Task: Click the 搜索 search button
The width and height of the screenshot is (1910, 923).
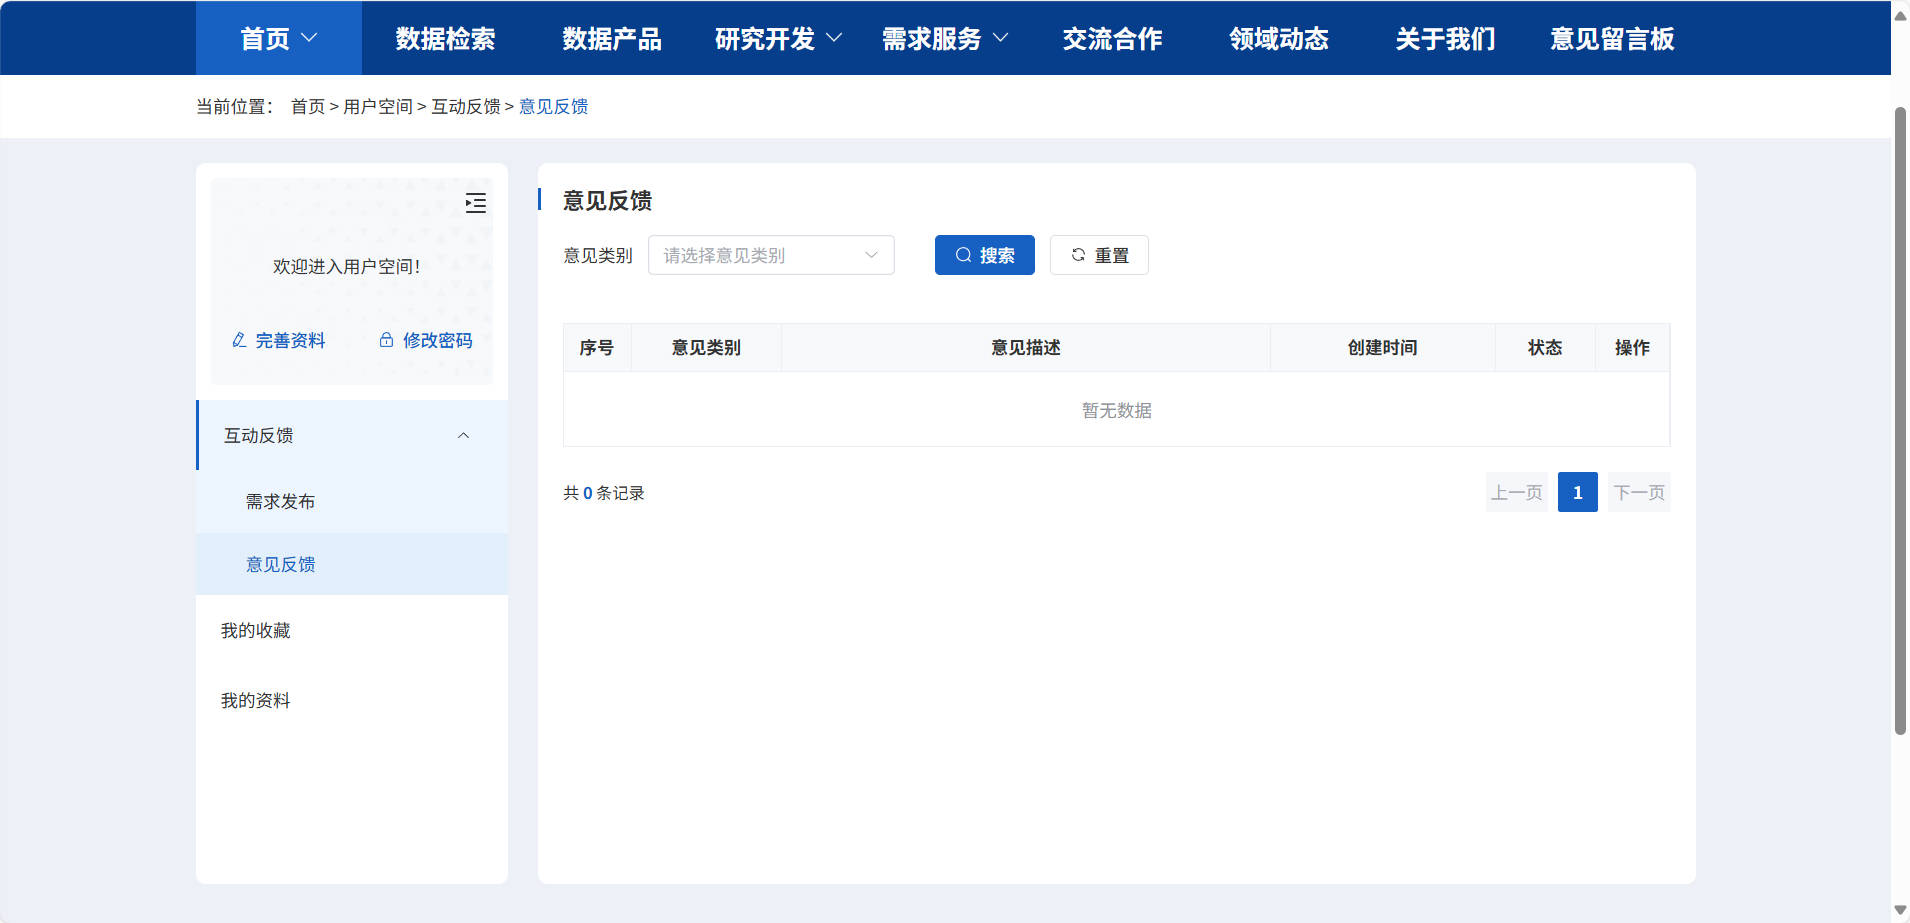Action: pyautogui.click(x=984, y=255)
